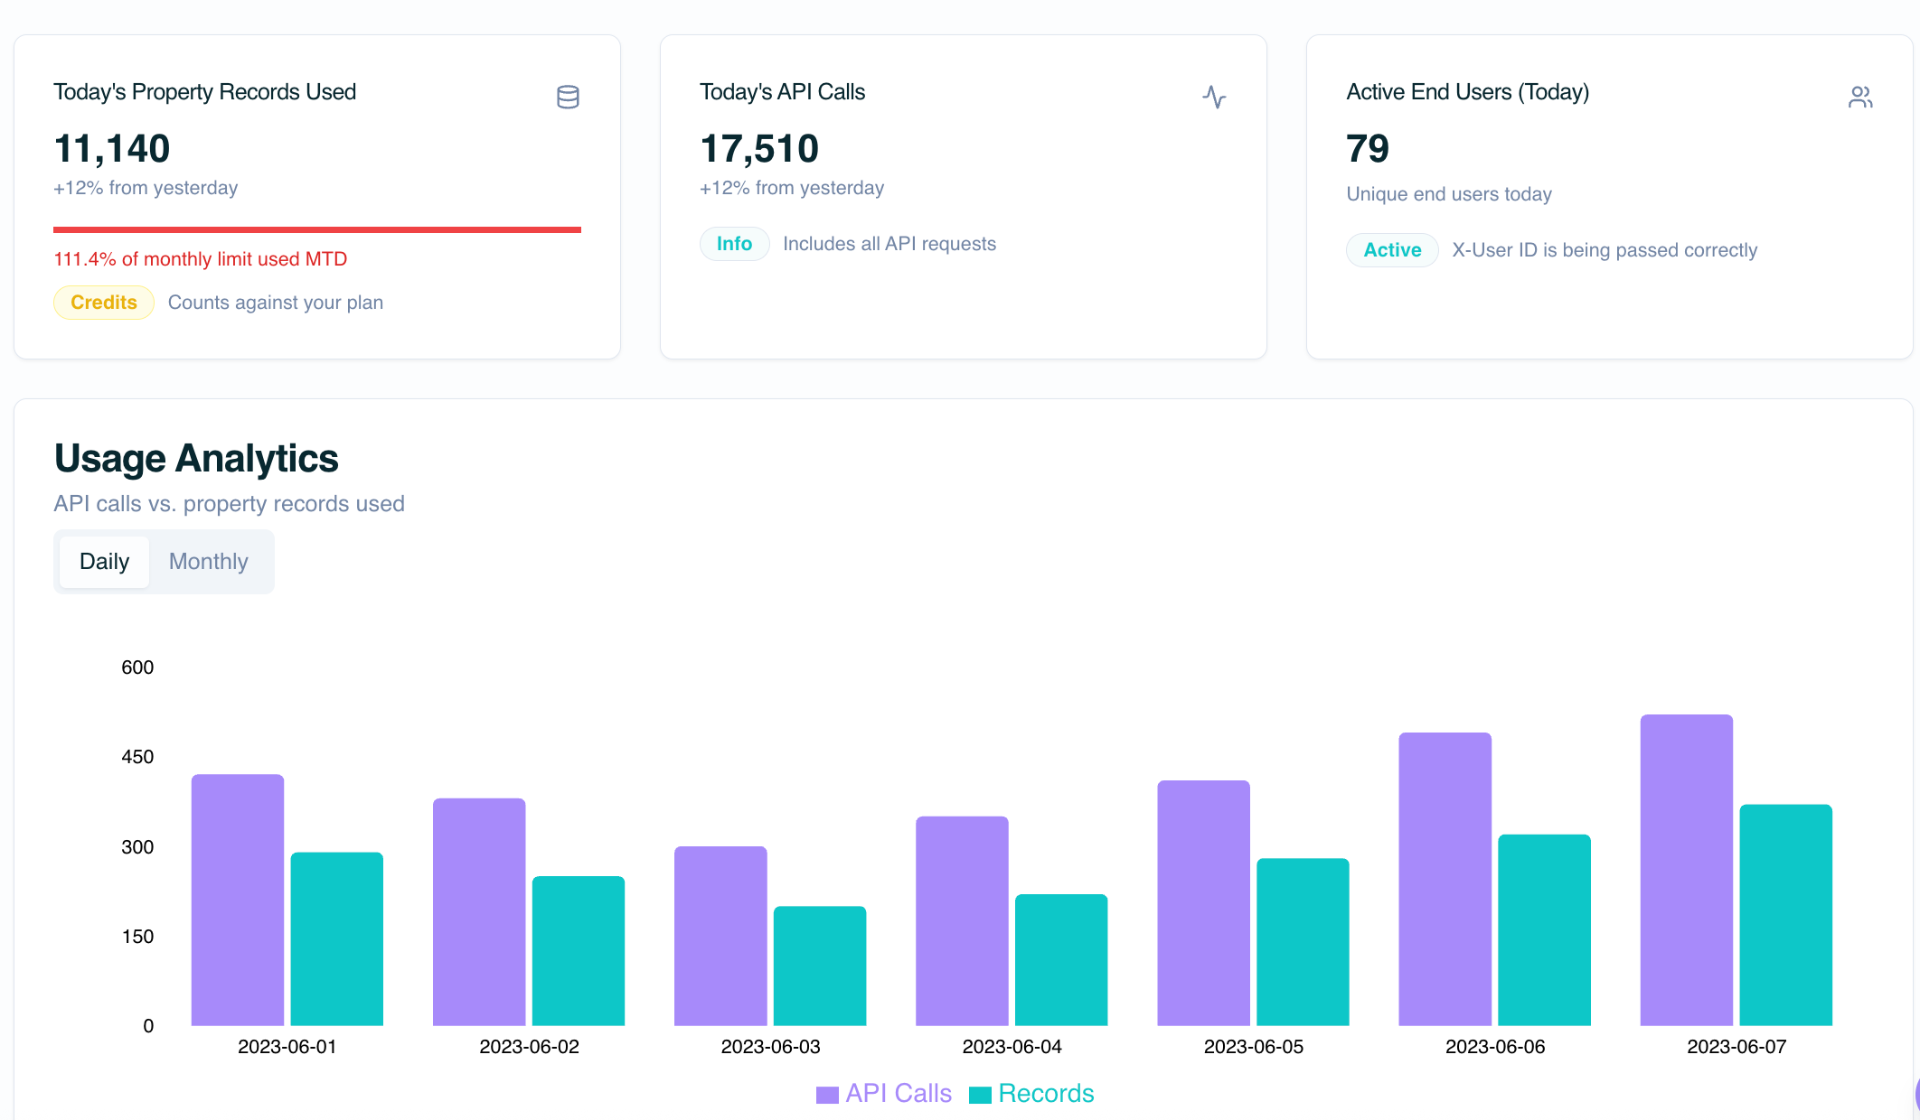Click the 'Unique end users today' text
This screenshot has height=1120, width=1920.
pos(1450,194)
